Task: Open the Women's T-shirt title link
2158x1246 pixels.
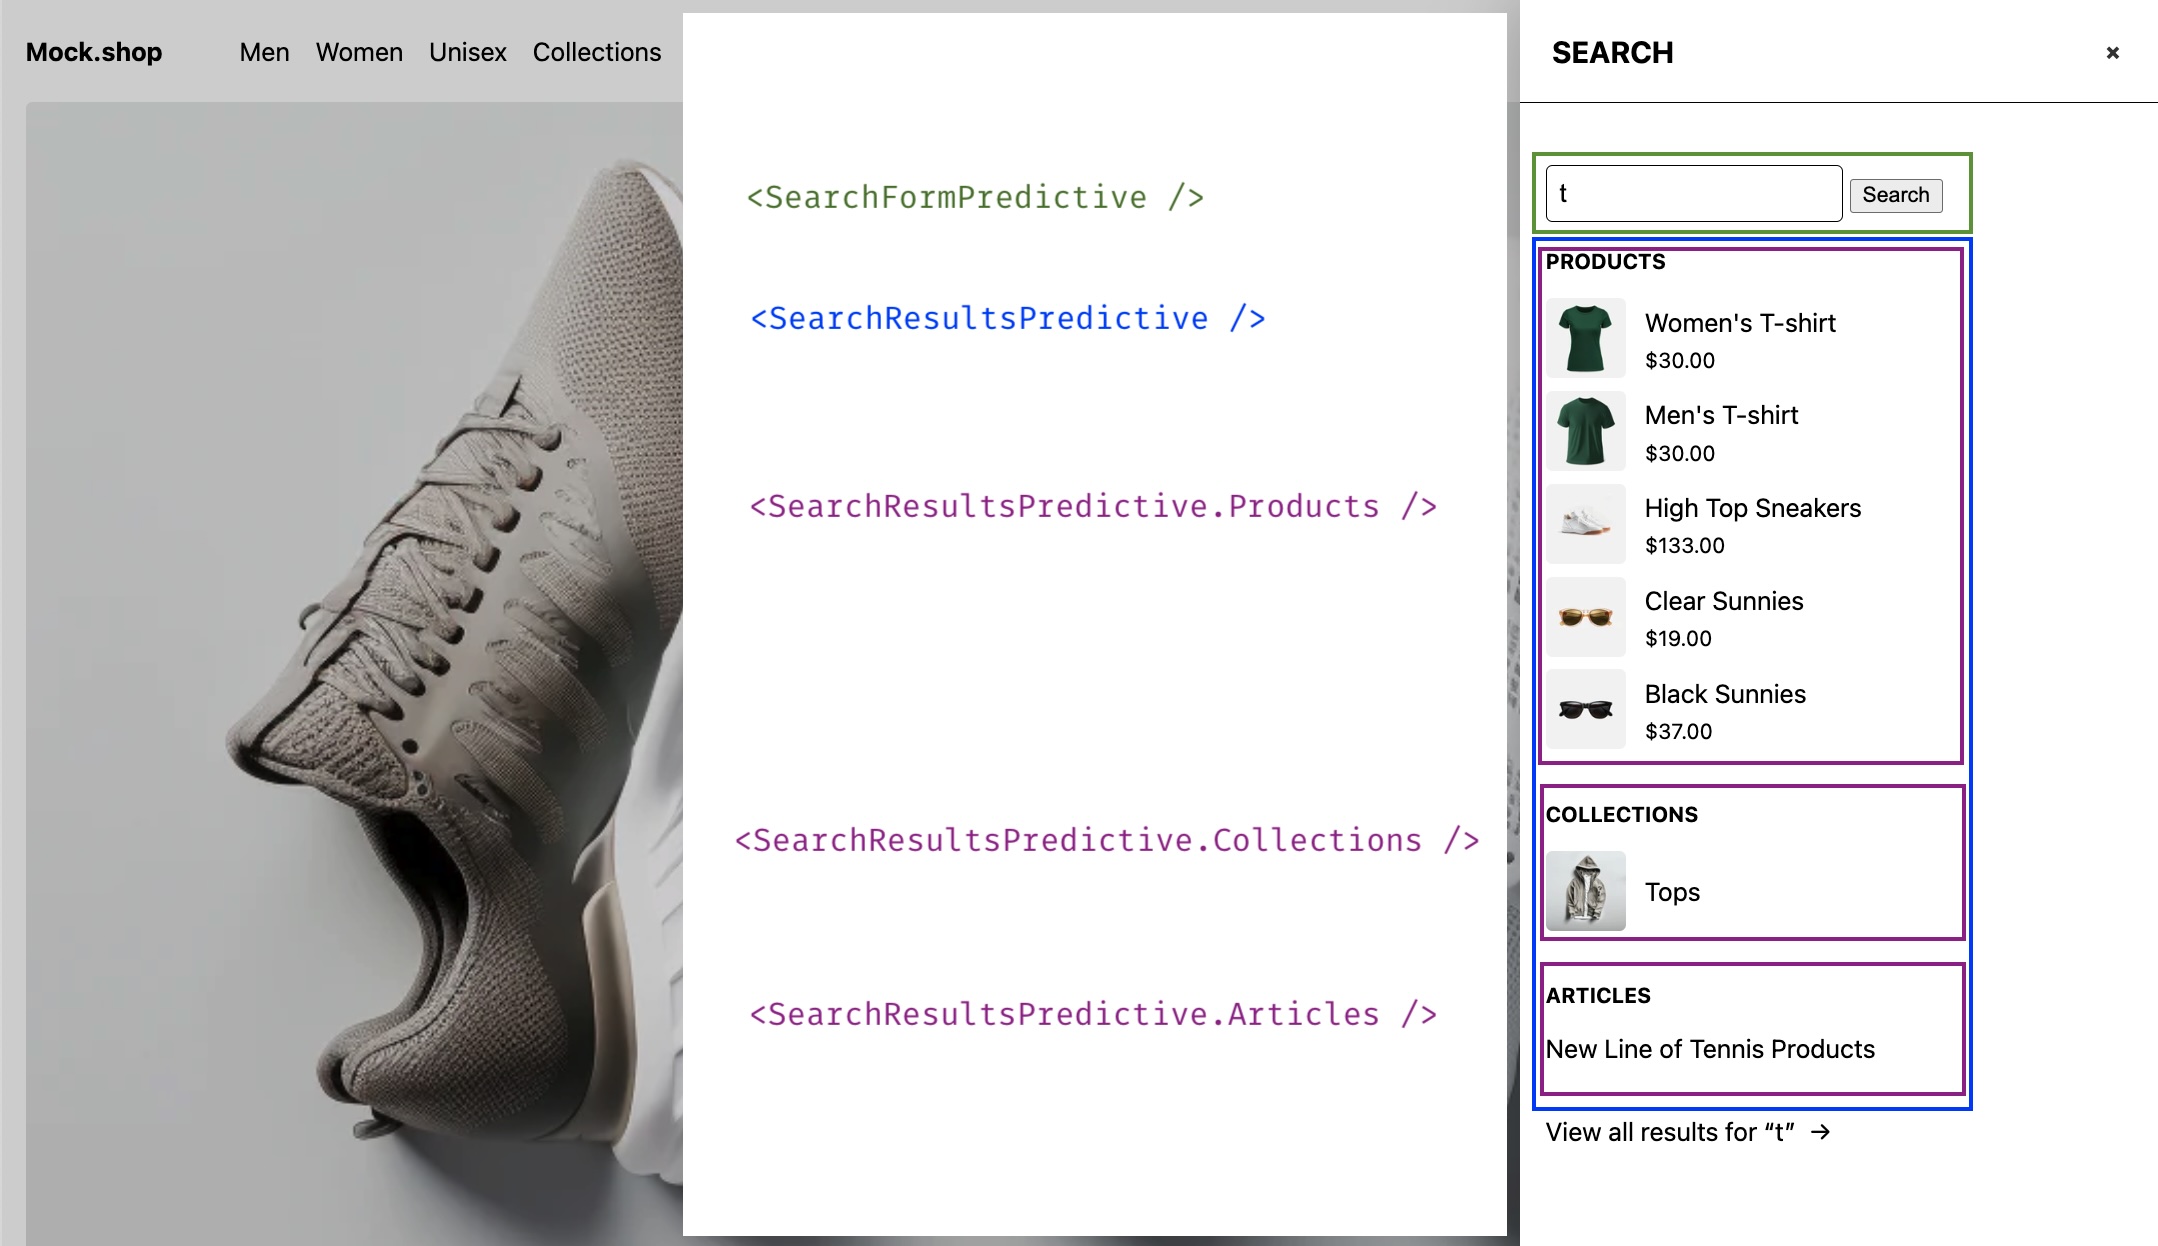Action: tap(1740, 323)
